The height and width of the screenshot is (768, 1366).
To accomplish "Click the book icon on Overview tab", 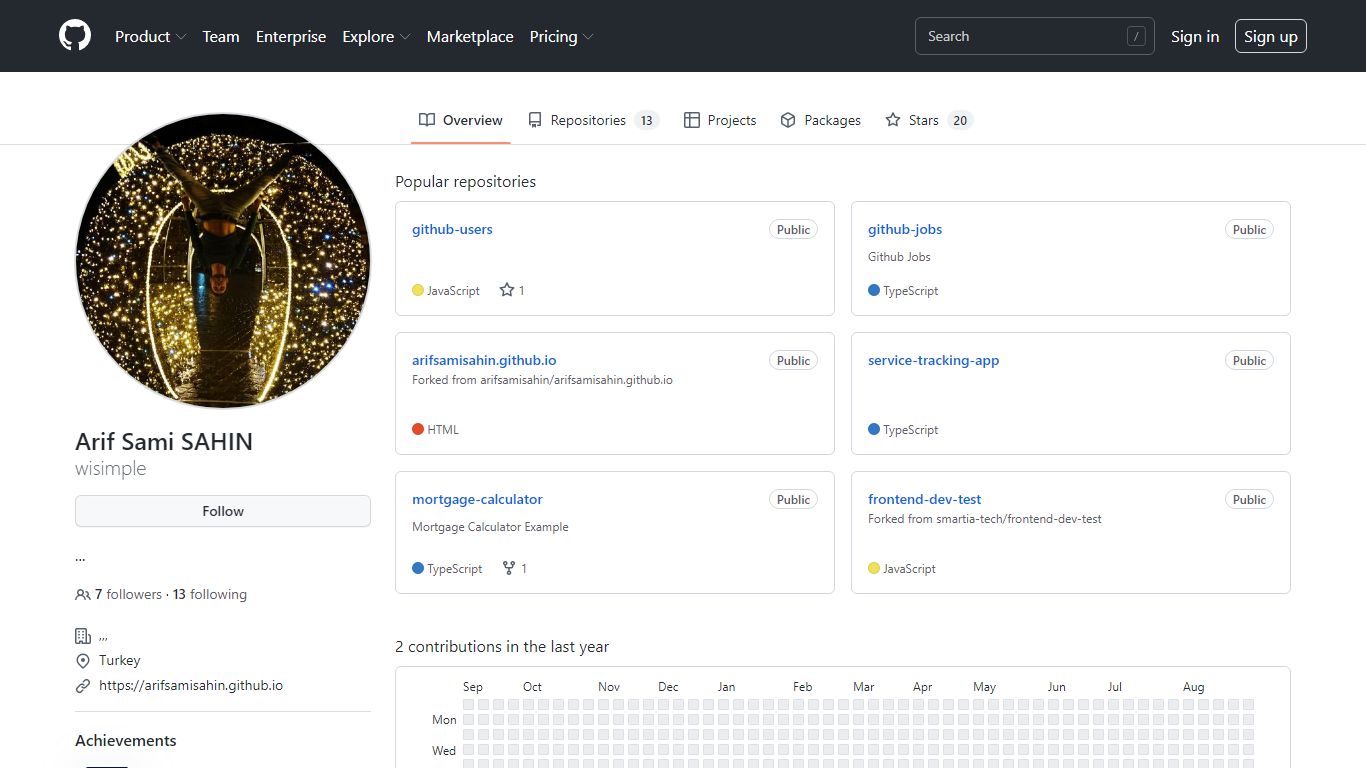I will tap(427, 120).
